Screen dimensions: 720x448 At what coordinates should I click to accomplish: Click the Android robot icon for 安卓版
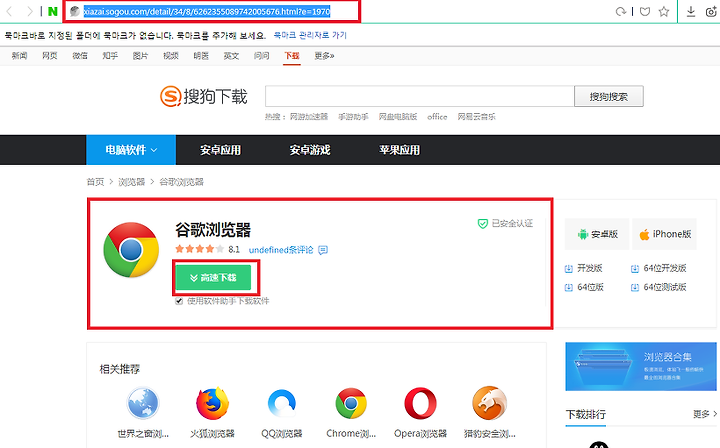coord(583,234)
